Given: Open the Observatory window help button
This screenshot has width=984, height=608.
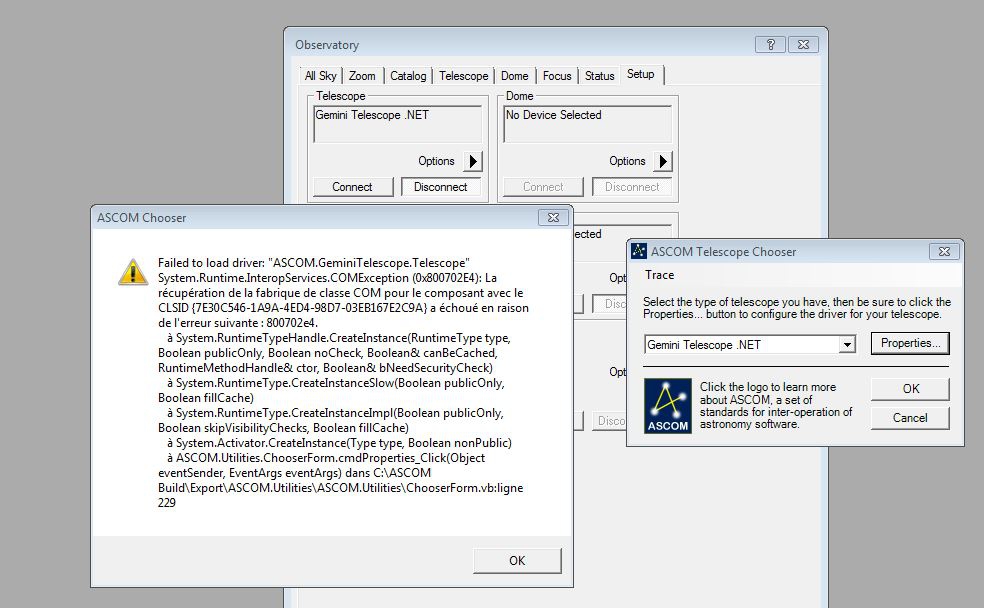Looking at the screenshot, I should pos(771,45).
